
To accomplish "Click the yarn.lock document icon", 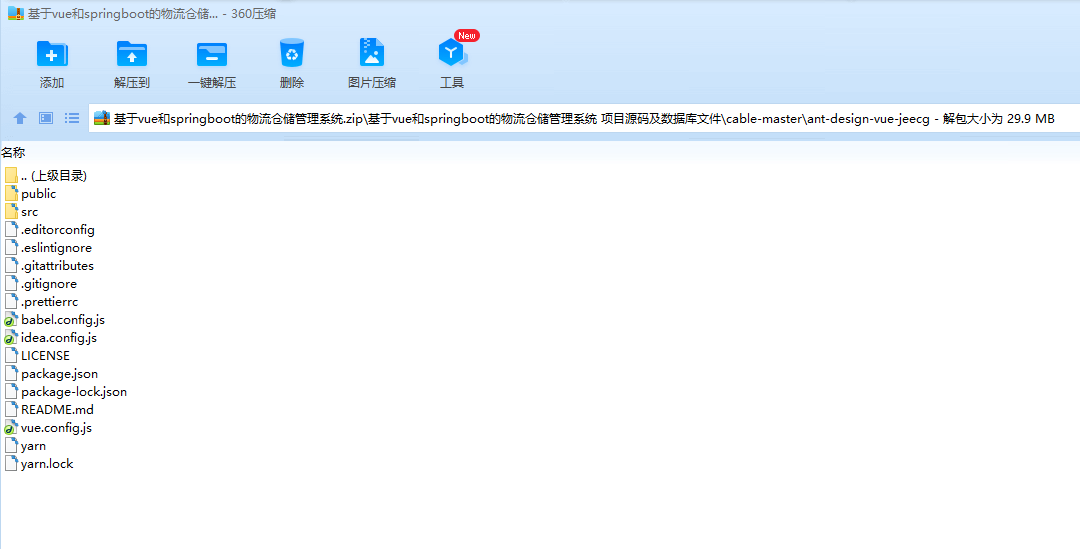I will tap(11, 464).
